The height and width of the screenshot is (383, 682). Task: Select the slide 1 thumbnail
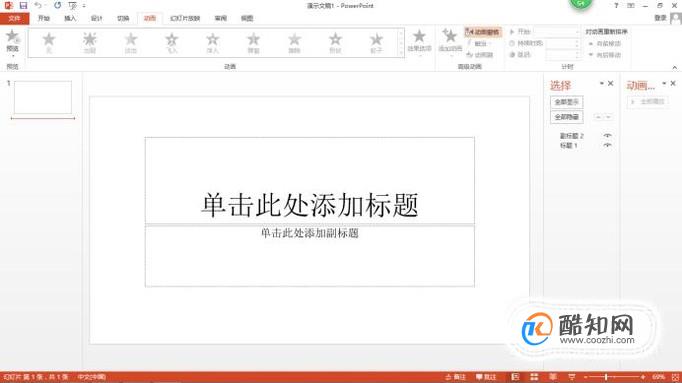point(43,97)
